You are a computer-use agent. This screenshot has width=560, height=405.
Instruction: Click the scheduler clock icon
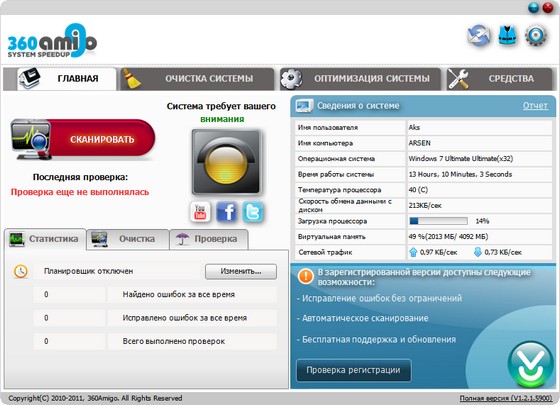tap(21, 271)
